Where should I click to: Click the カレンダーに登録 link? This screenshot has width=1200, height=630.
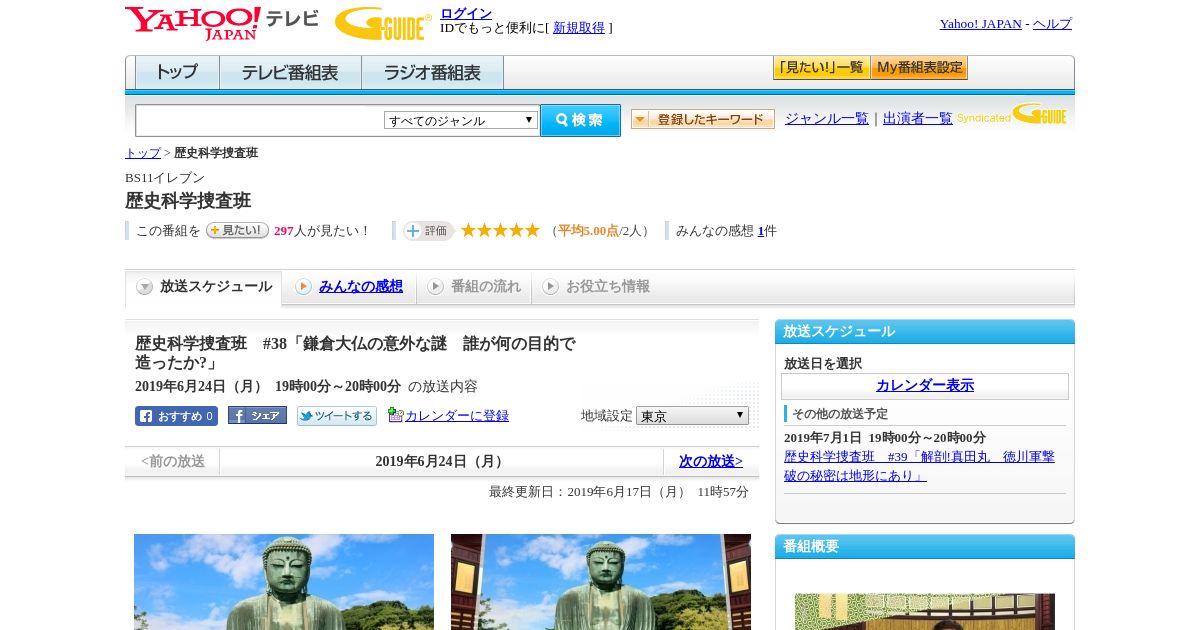coord(457,416)
